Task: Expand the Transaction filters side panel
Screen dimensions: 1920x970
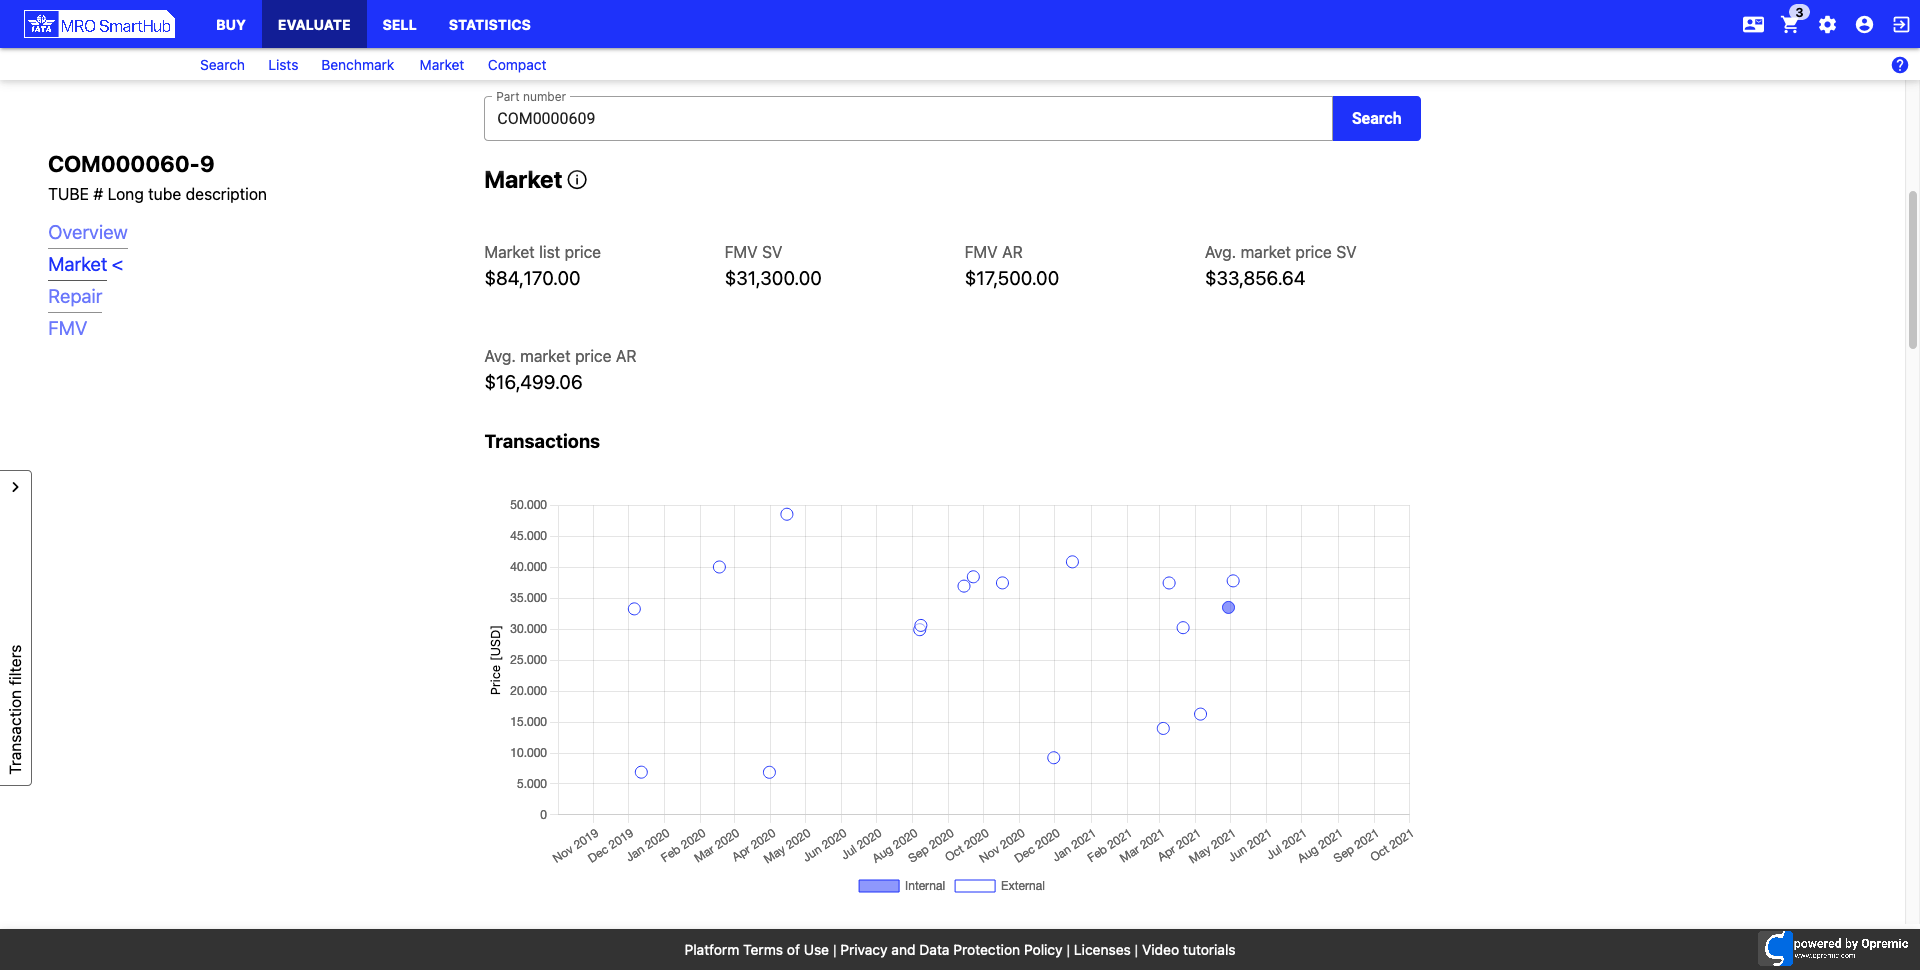Action: [15, 488]
